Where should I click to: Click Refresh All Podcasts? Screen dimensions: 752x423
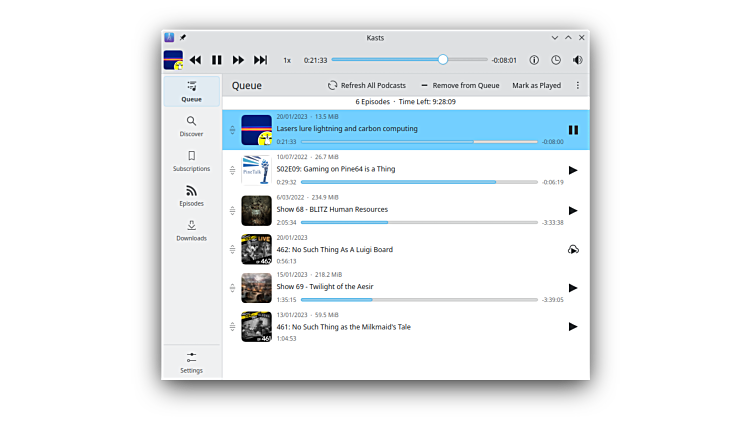click(366, 86)
